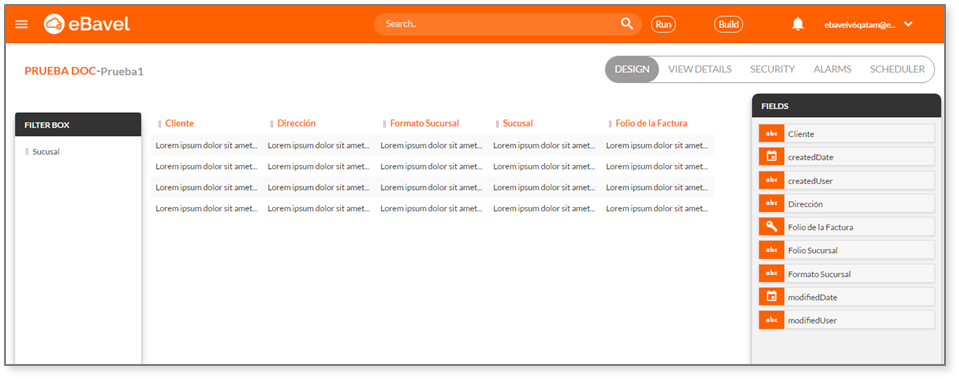Click the calendar icon beside modifiedDate

(x=771, y=296)
